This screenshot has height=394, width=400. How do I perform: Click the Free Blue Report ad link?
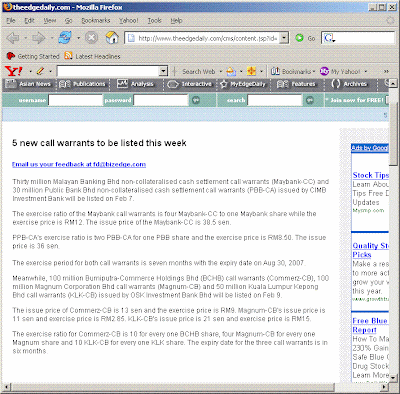tap(370, 325)
